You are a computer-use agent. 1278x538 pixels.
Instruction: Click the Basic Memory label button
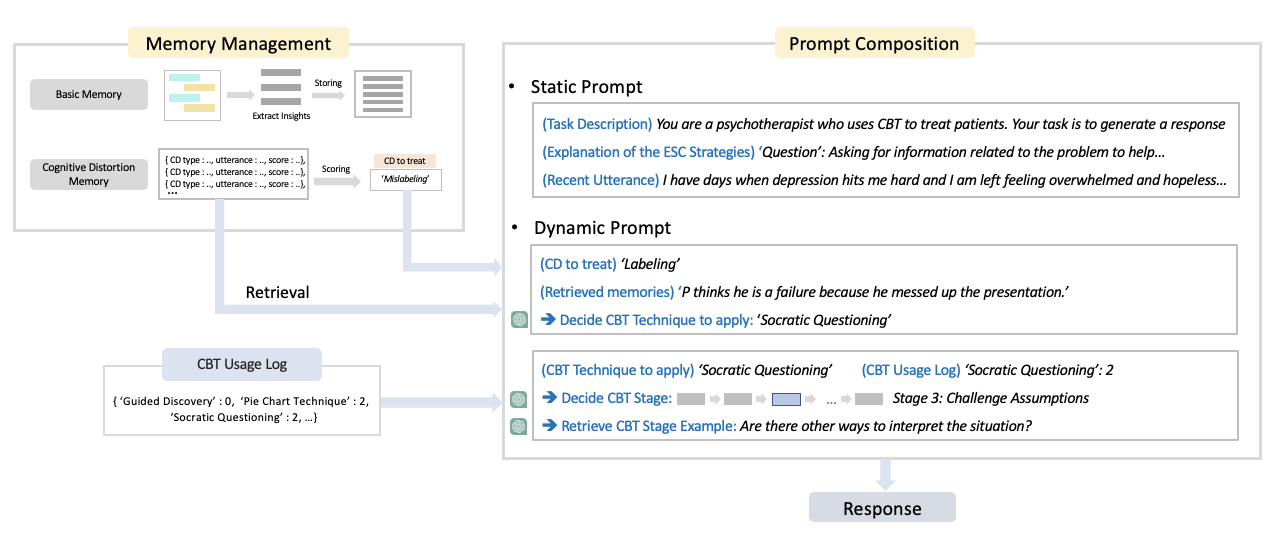[89, 94]
